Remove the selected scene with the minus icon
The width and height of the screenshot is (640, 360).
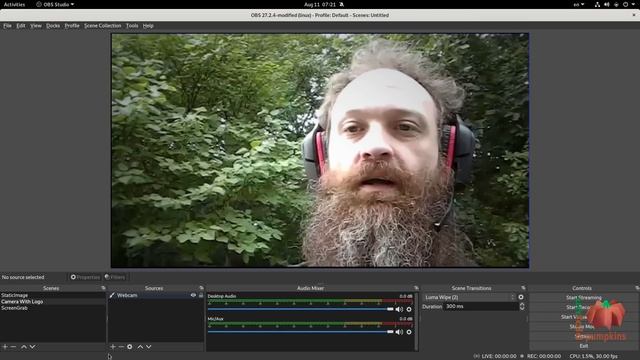click(13, 347)
